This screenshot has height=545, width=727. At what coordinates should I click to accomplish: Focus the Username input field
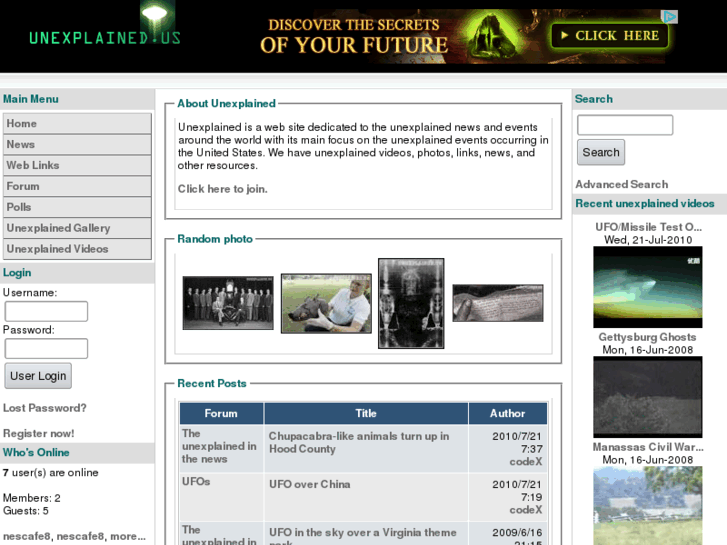click(46, 311)
